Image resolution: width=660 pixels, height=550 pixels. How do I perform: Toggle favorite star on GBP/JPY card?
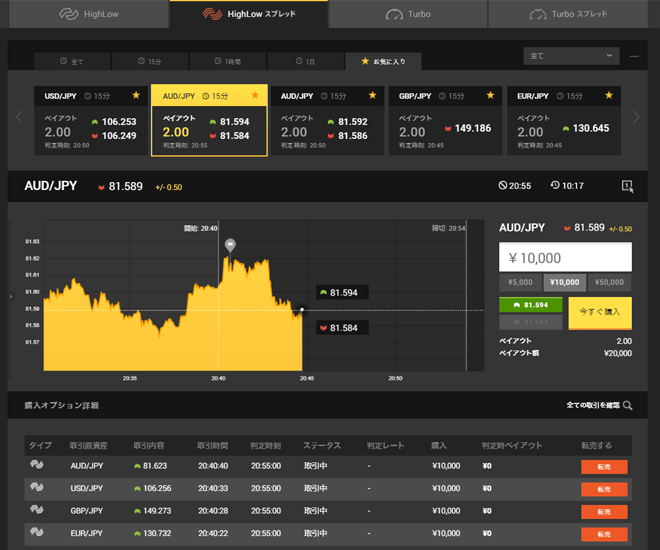[x=490, y=95]
